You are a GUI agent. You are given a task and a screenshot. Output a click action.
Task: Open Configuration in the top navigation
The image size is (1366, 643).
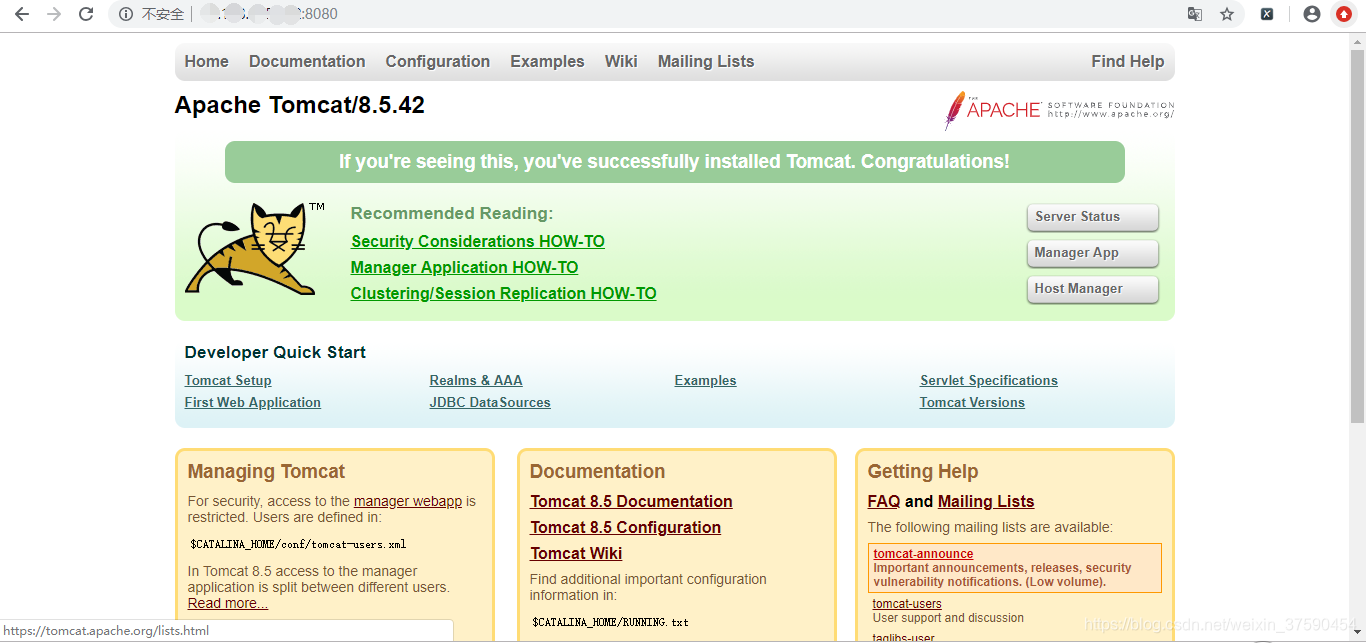point(438,61)
